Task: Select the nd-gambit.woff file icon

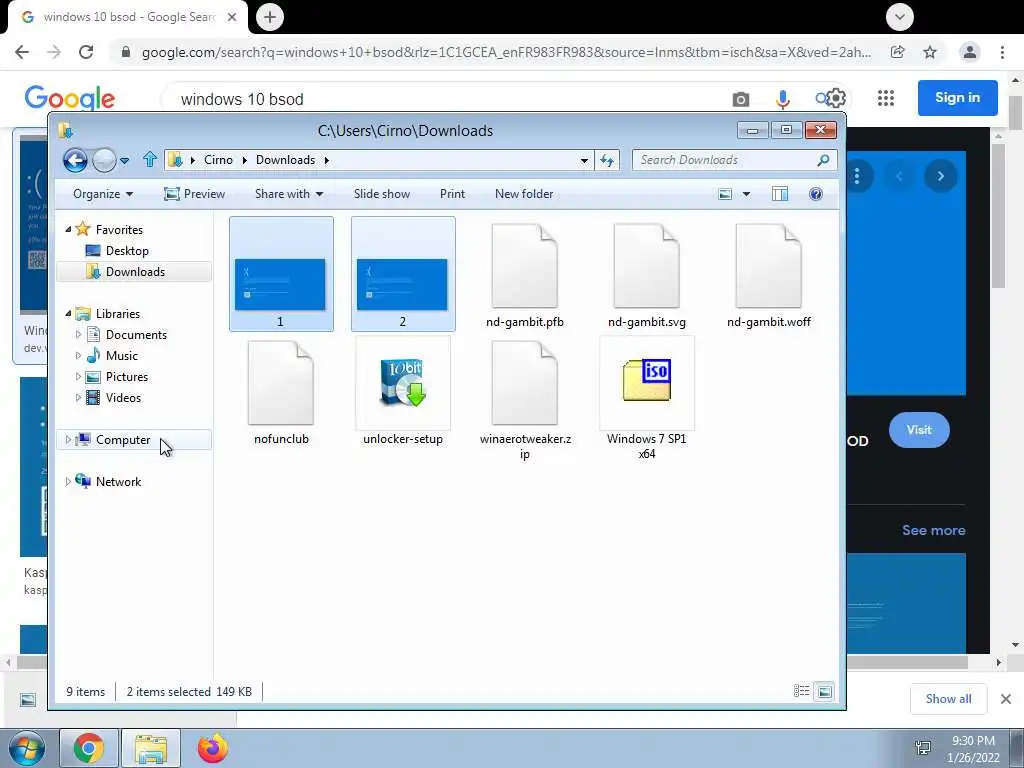Action: click(x=769, y=266)
